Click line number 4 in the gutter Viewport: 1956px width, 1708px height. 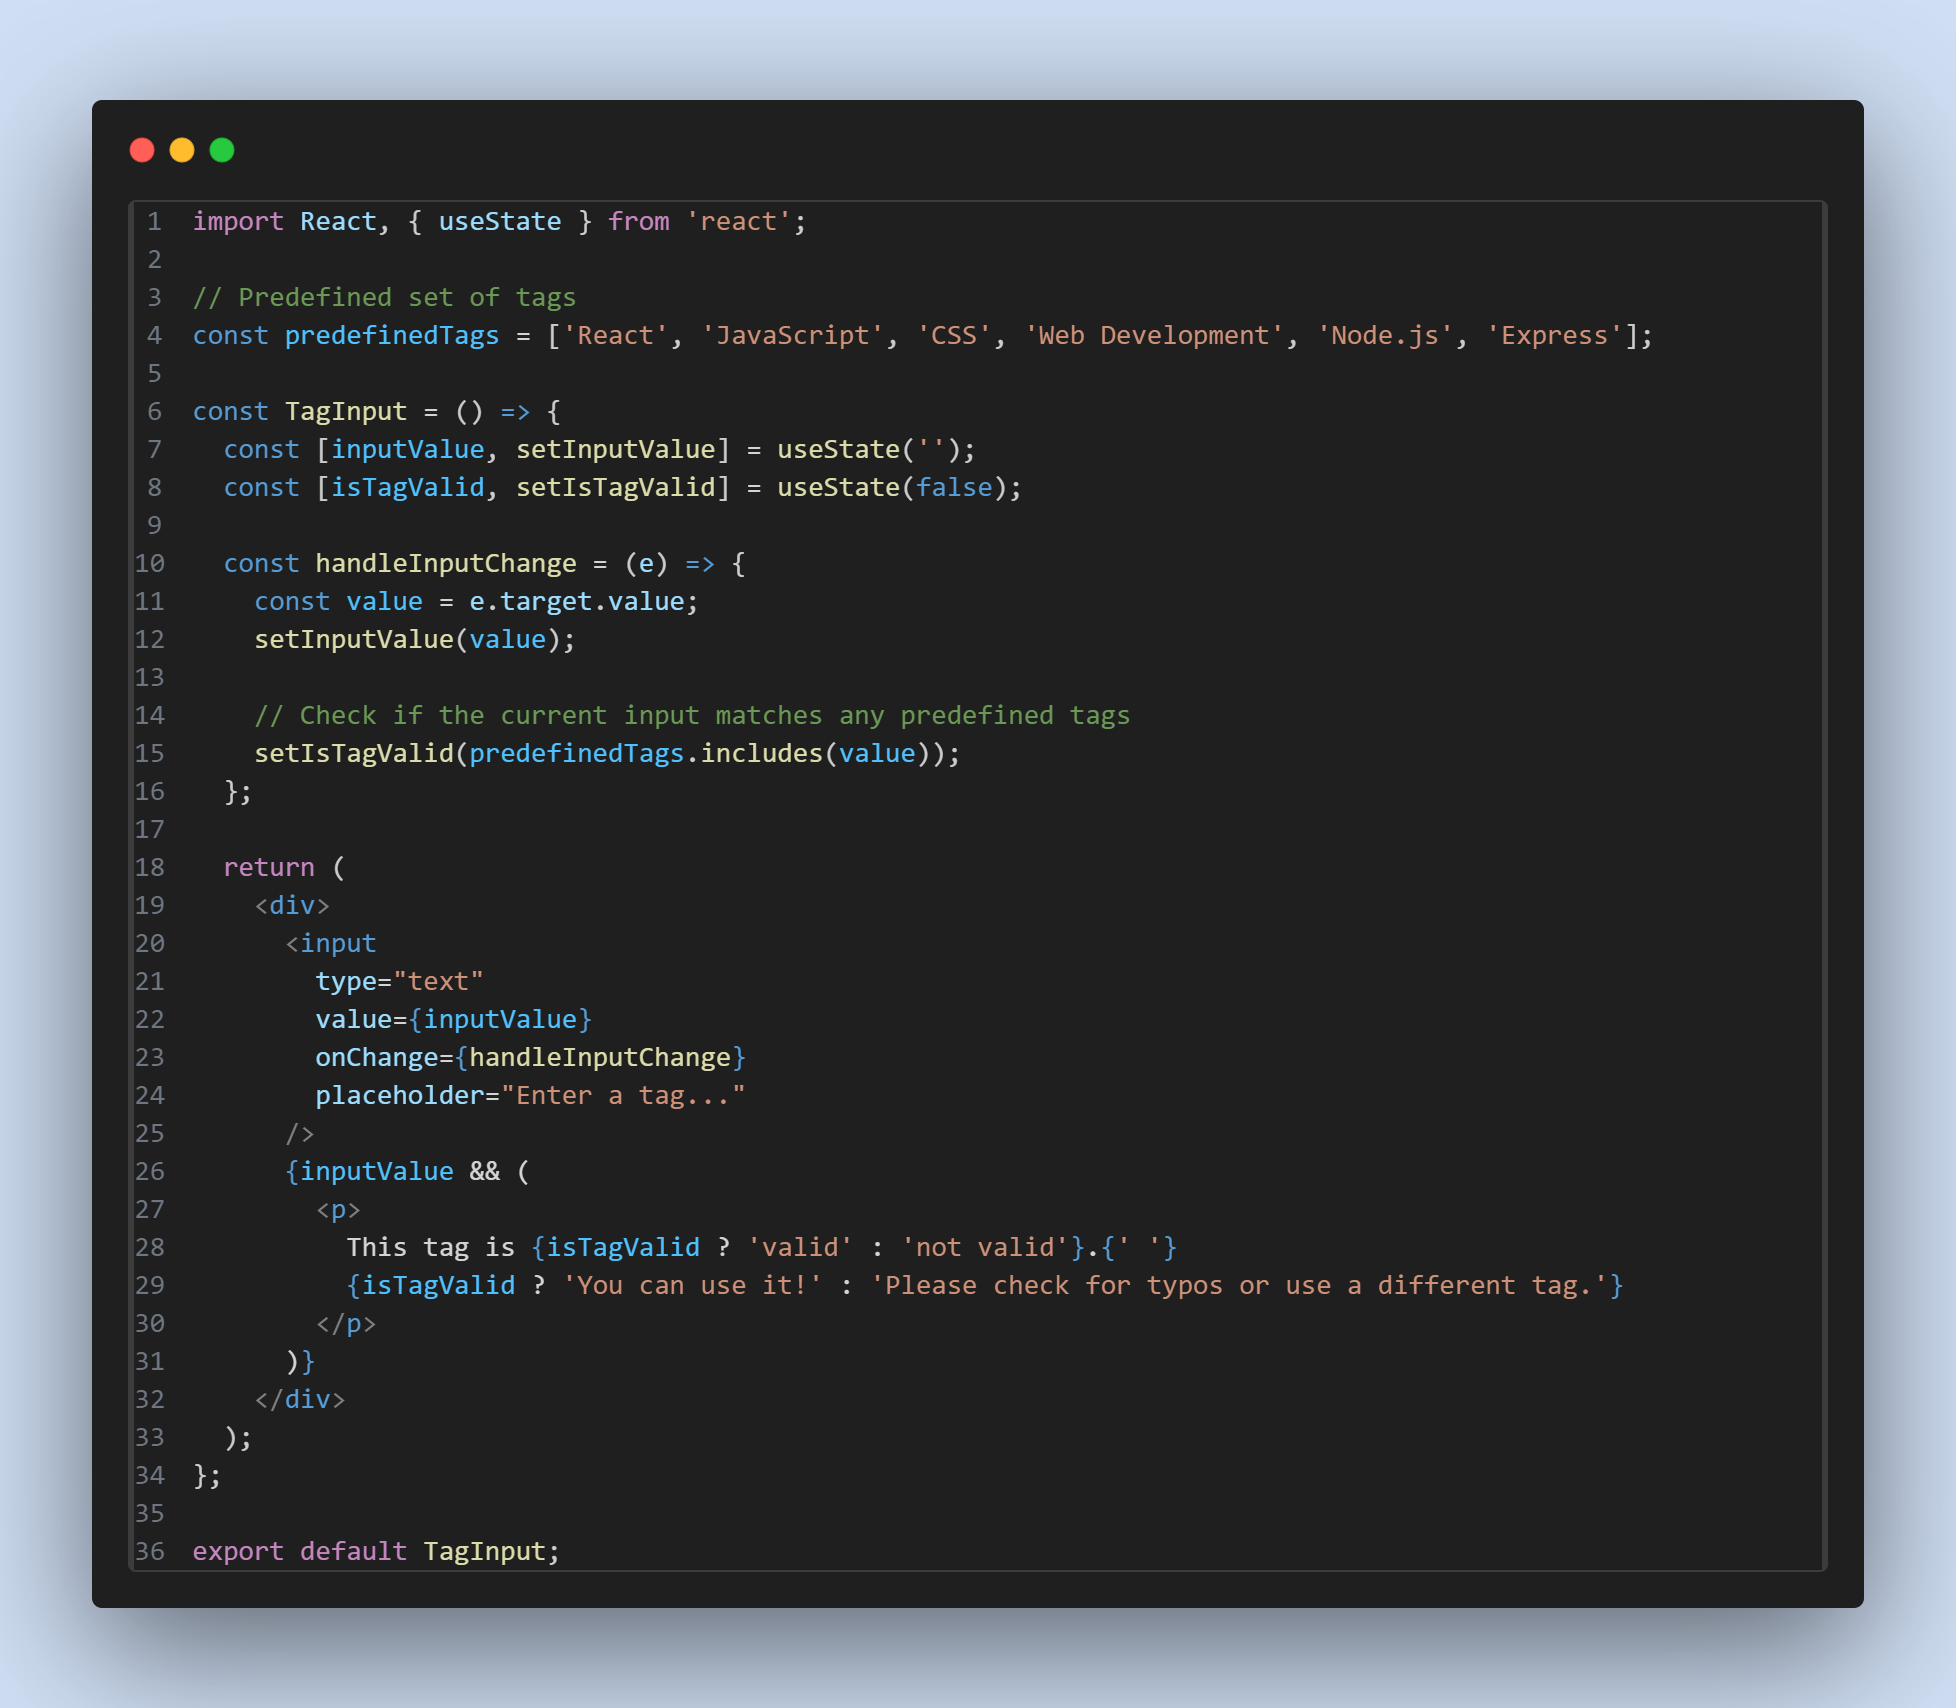[155, 336]
